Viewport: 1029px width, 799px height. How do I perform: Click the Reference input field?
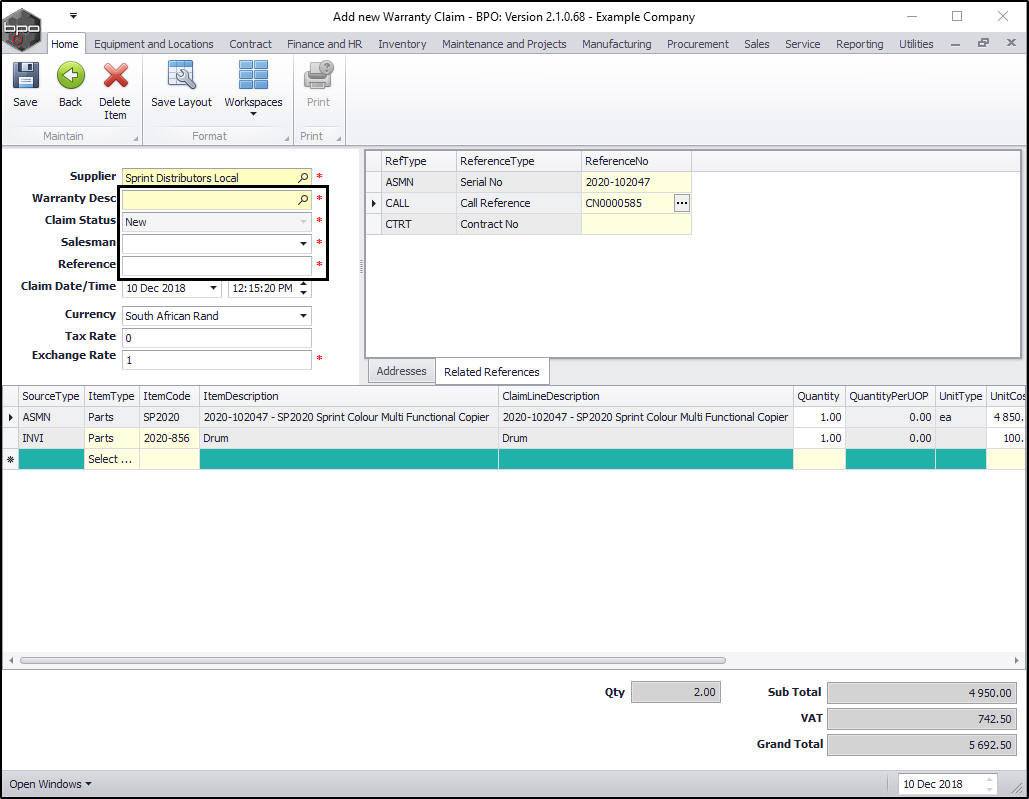(x=217, y=266)
